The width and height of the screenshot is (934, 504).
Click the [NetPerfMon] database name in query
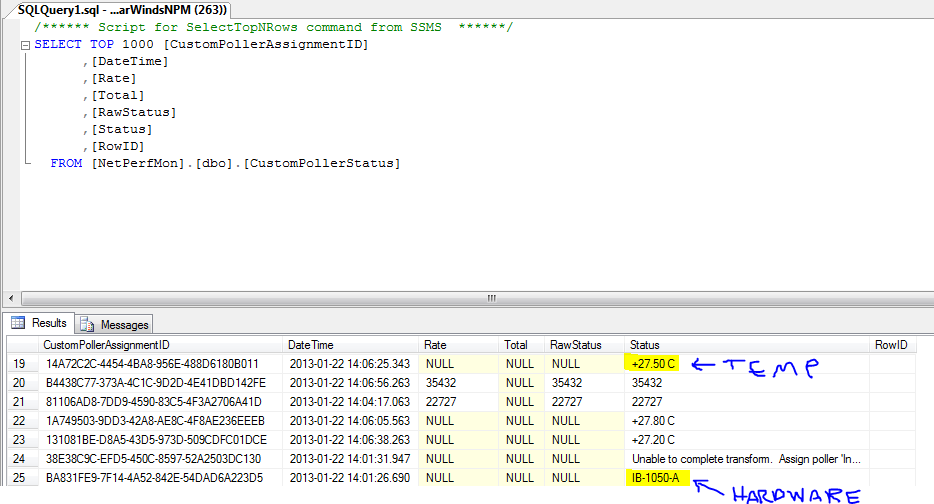[x=138, y=163]
